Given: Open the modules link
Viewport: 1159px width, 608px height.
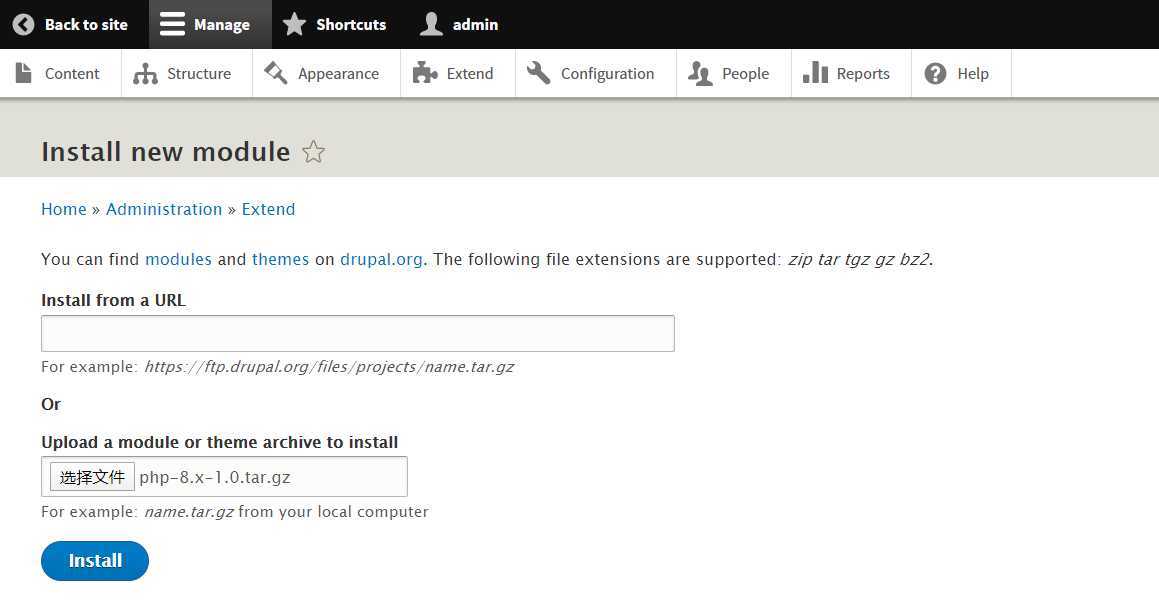Looking at the screenshot, I should tap(178, 259).
